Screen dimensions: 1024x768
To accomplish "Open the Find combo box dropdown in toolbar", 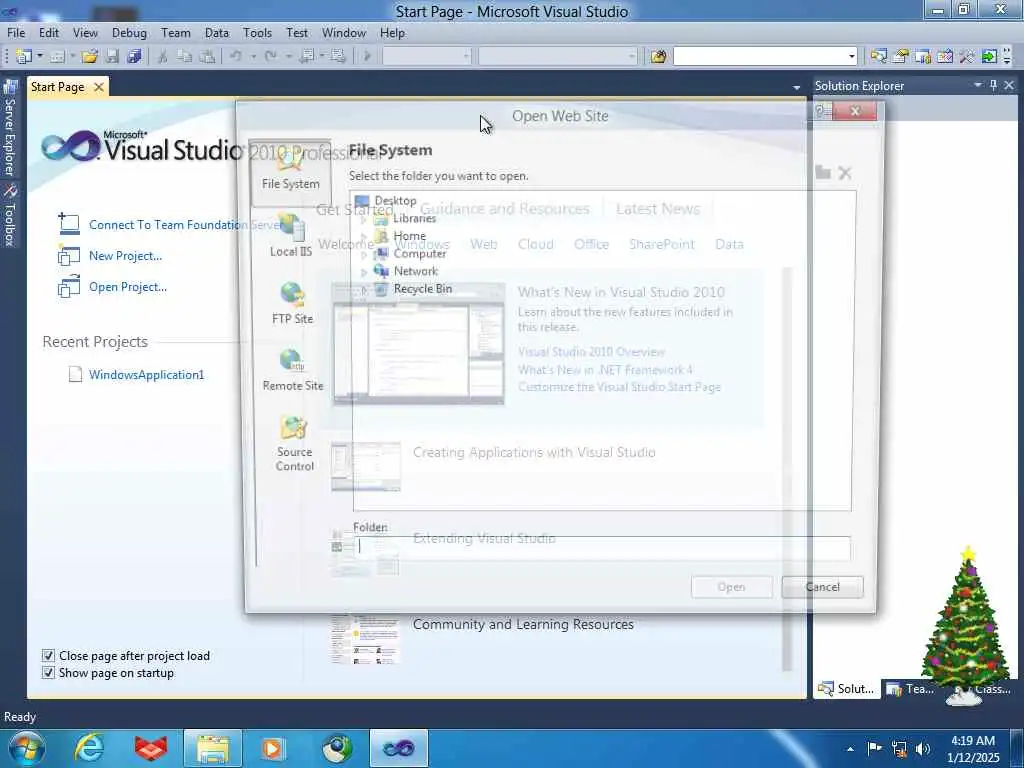I will point(851,57).
